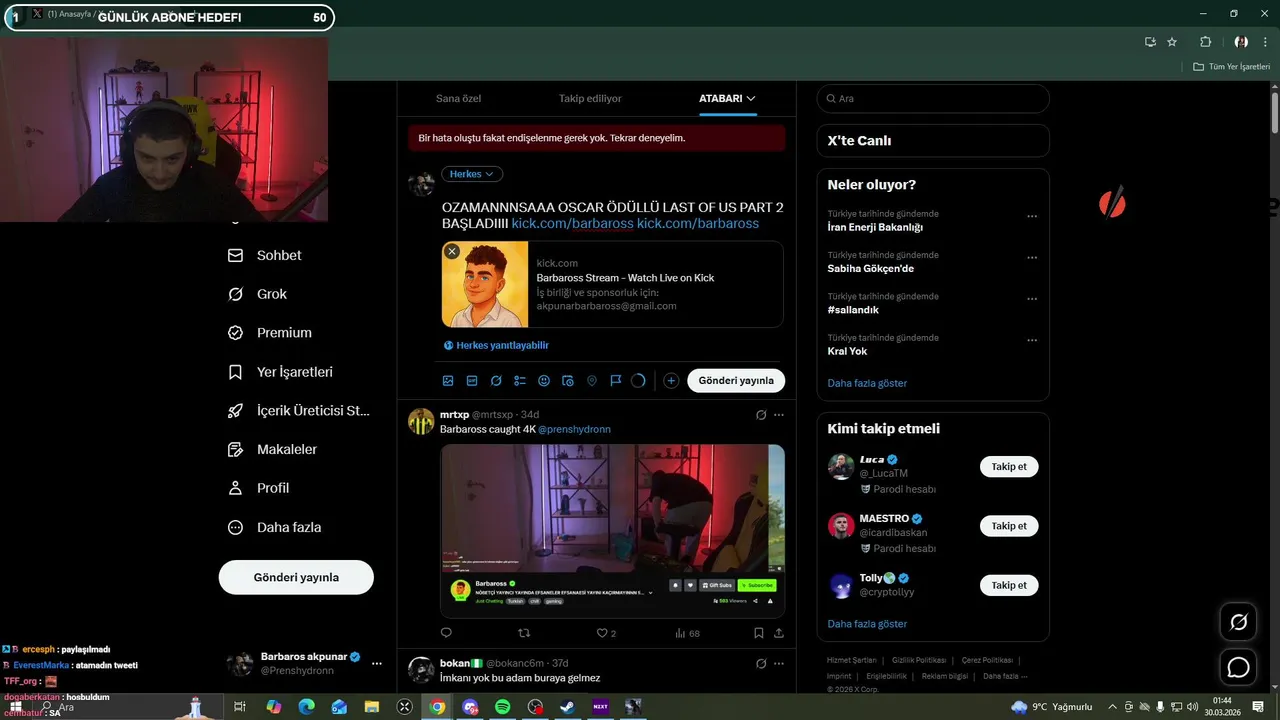Image resolution: width=1280 pixels, height=720 pixels.
Task: Open account switcher for Barbaros akpunar
Action: point(304,664)
